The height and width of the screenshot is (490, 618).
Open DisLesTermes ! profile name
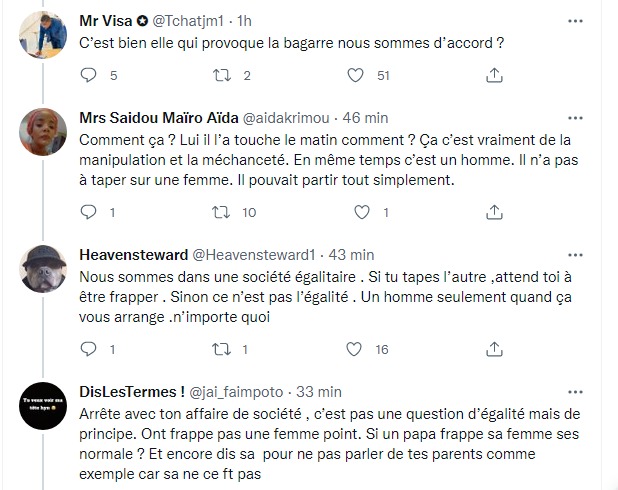coord(132,392)
